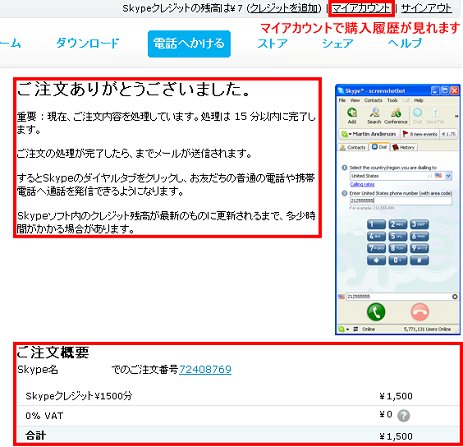Click dial pad key 5

coord(398,236)
